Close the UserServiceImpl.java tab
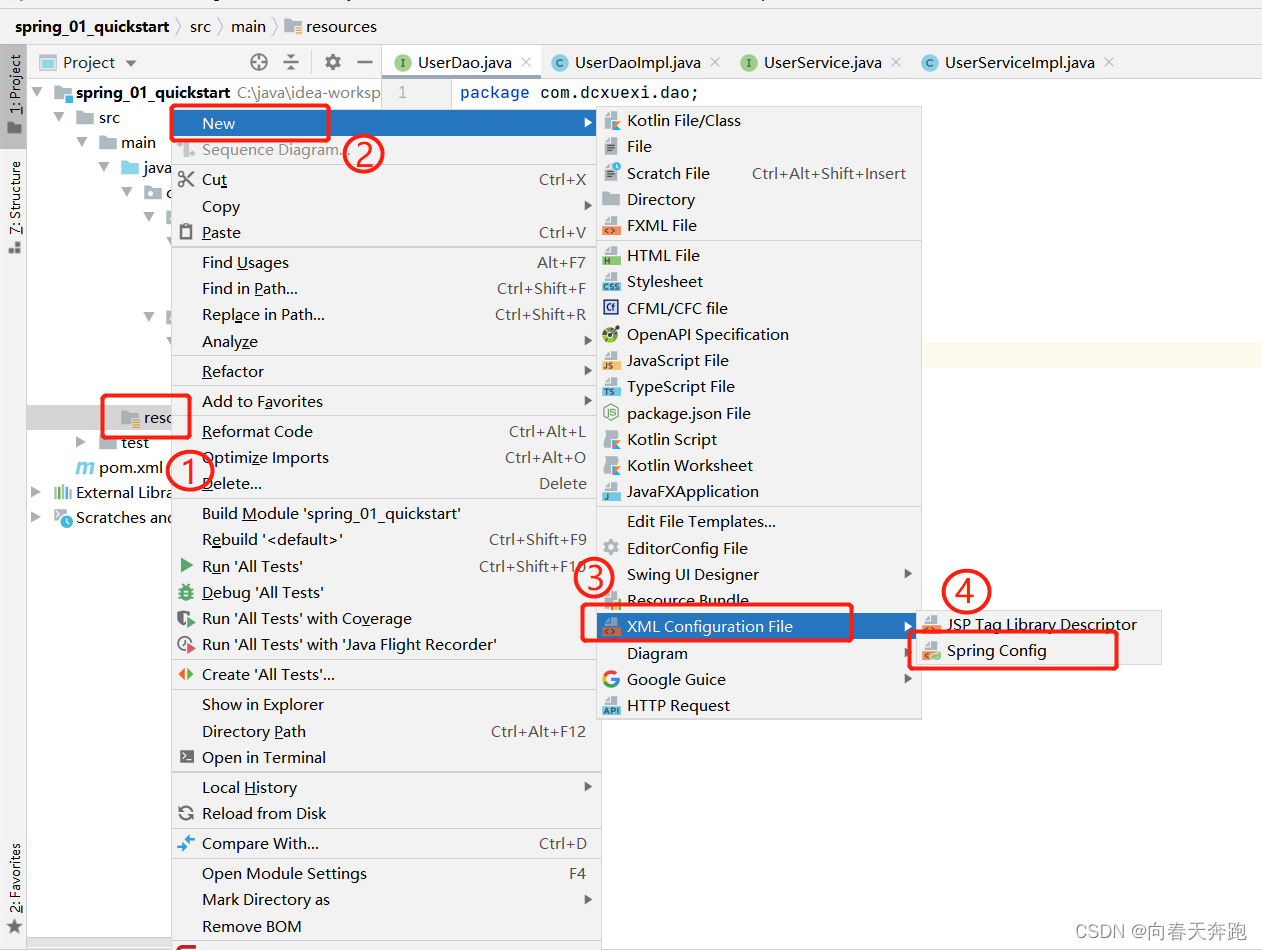 pyautogui.click(x=1109, y=62)
